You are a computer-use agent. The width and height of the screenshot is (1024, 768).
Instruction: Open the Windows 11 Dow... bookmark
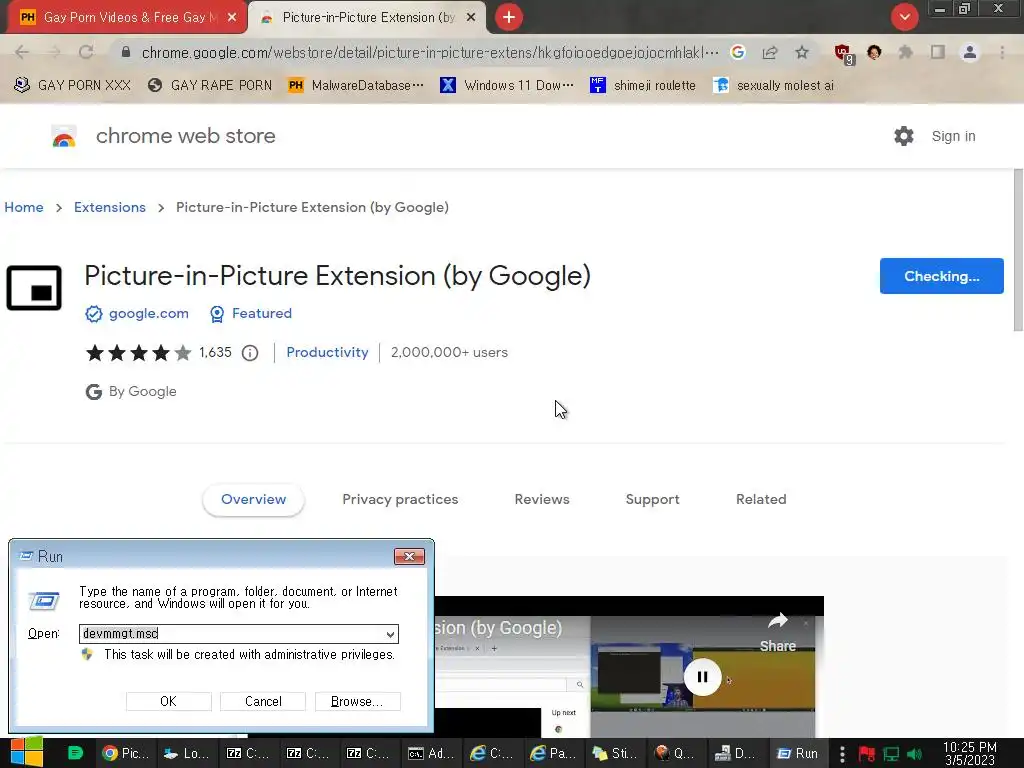507,86
